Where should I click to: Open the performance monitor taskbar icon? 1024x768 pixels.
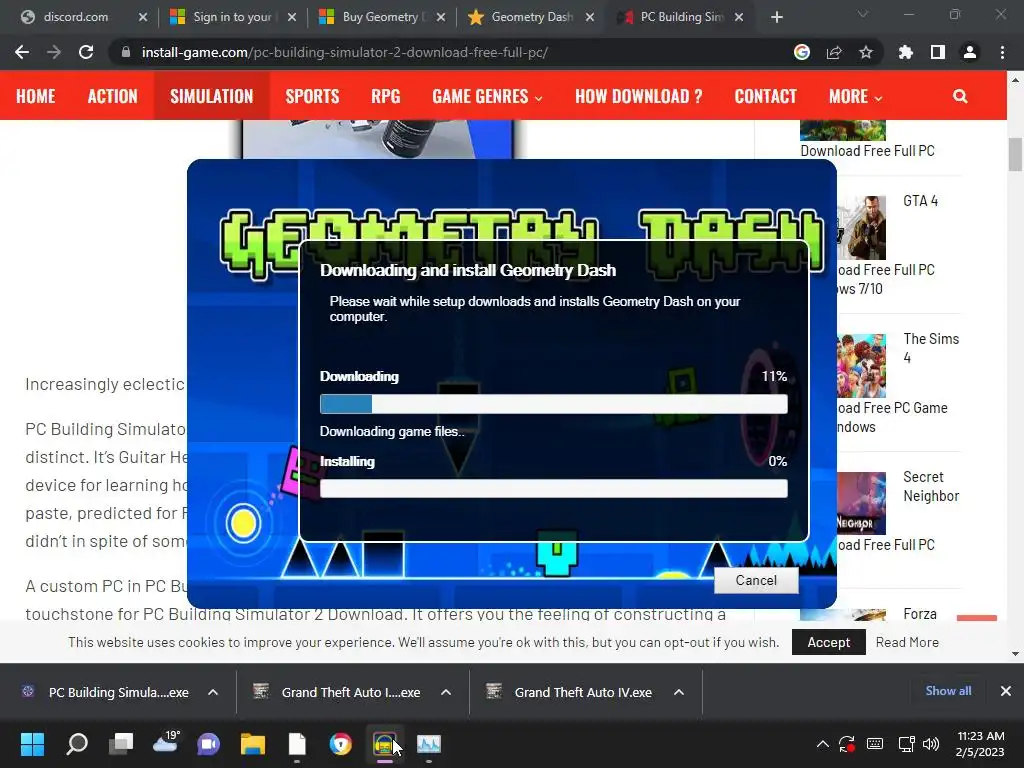pyautogui.click(x=428, y=744)
